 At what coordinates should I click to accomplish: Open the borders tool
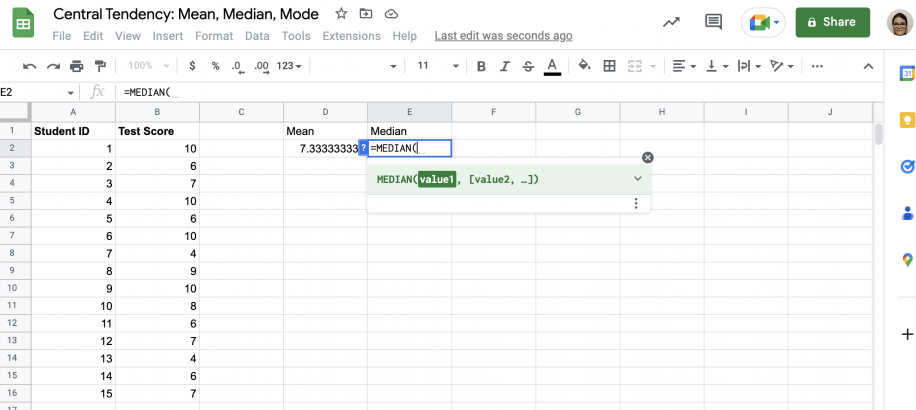pos(609,66)
